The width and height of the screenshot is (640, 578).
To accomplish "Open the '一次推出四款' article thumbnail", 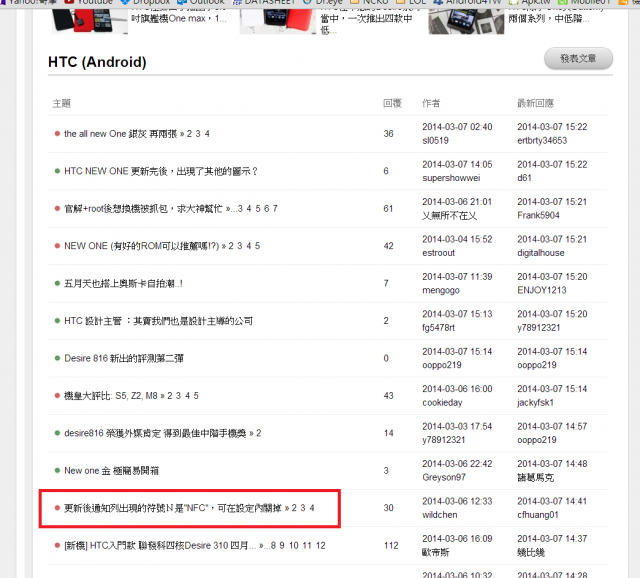I will click(278, 21).
